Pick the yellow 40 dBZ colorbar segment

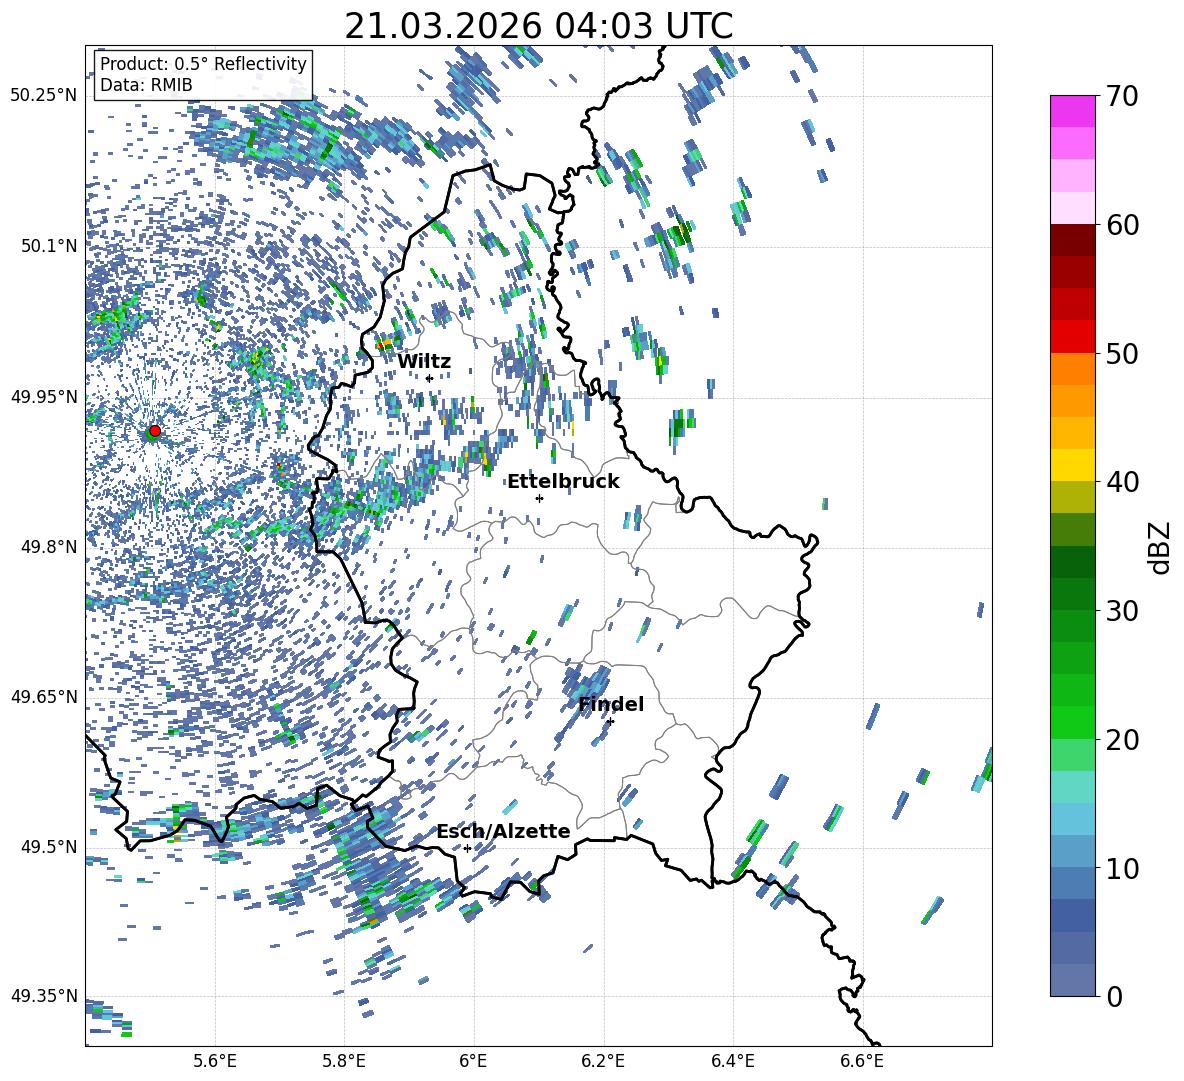coord(1073,465)
